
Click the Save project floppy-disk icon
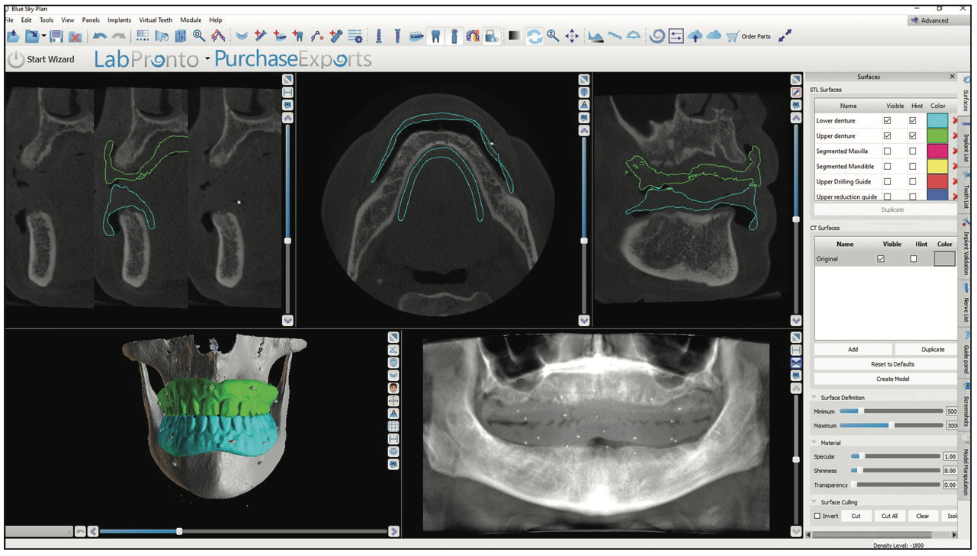[56, 36]
